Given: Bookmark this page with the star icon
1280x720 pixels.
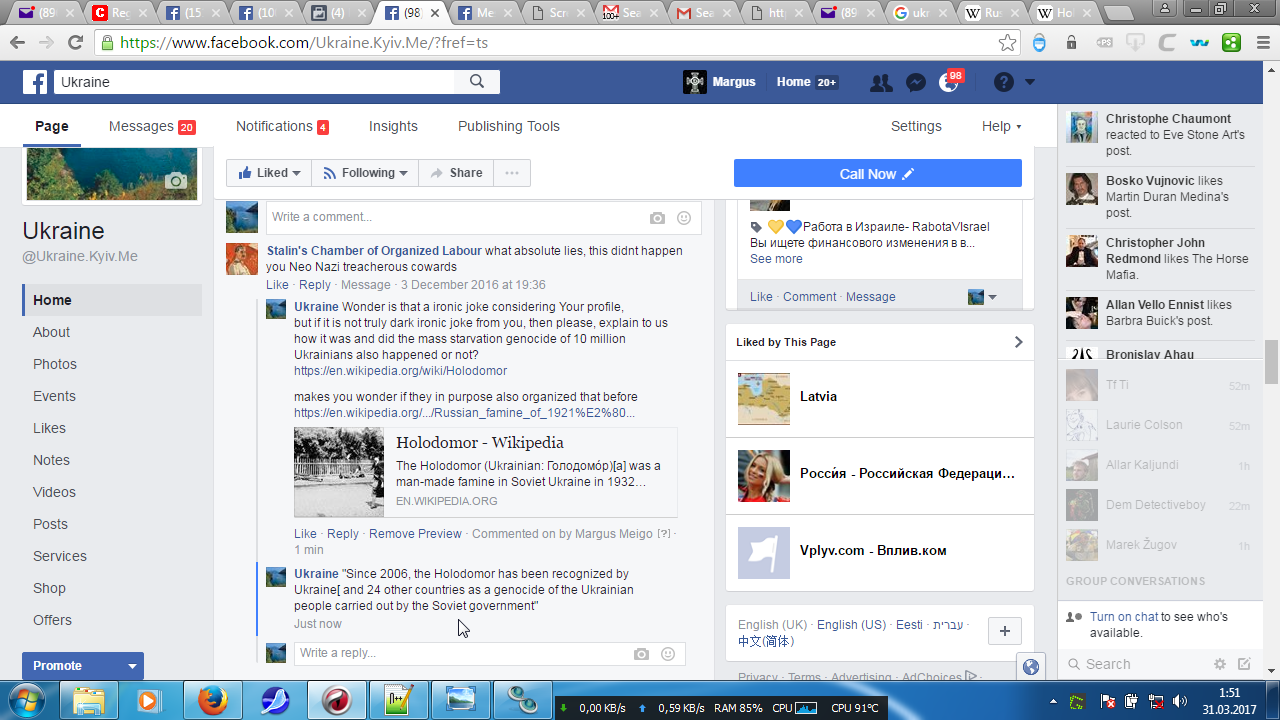Looking at the screenshot, I should point(1007,43).
